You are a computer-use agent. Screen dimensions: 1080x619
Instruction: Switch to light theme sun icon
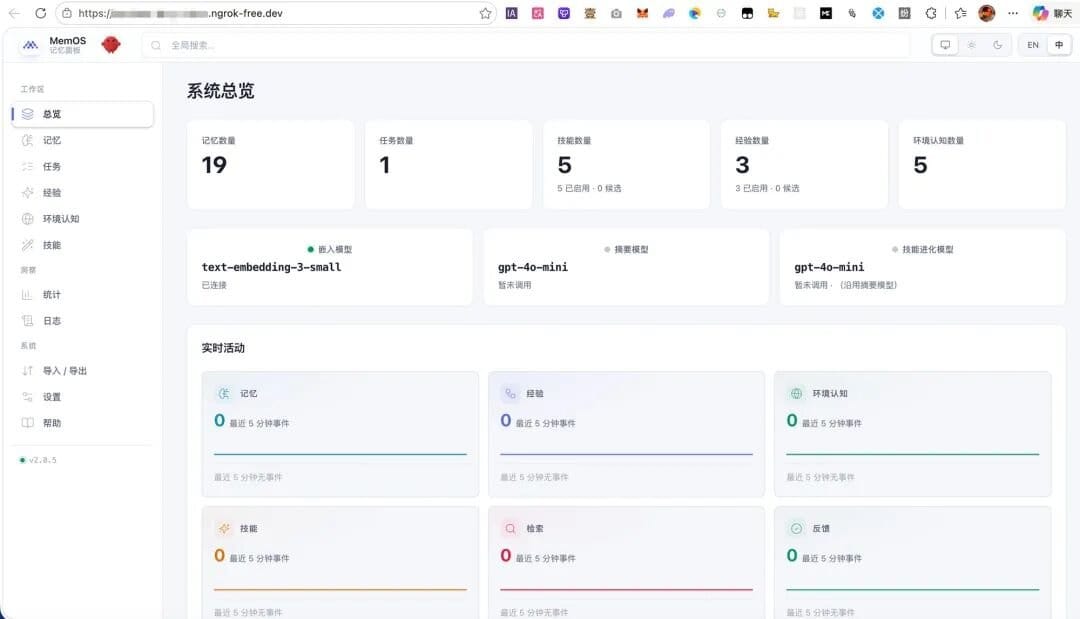point(971,45)
